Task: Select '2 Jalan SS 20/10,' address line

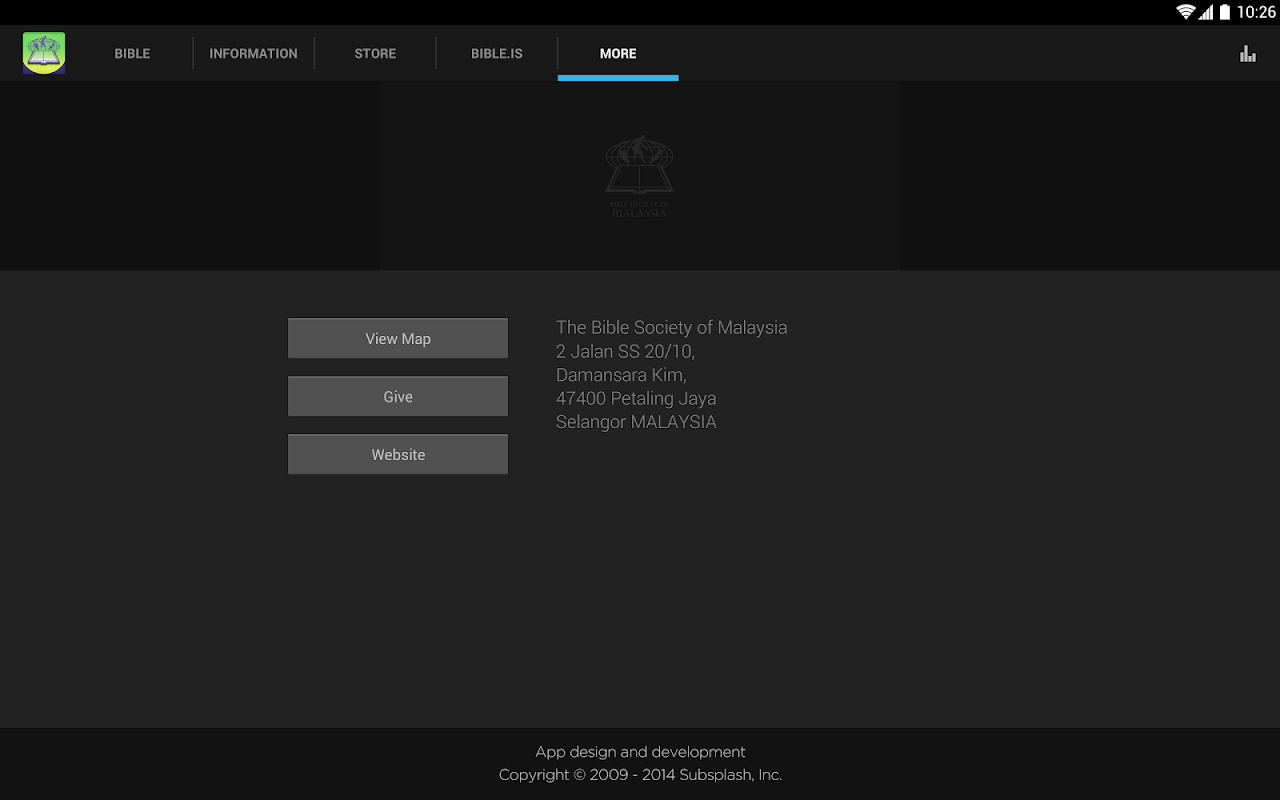Action: [x=625, y=351]
